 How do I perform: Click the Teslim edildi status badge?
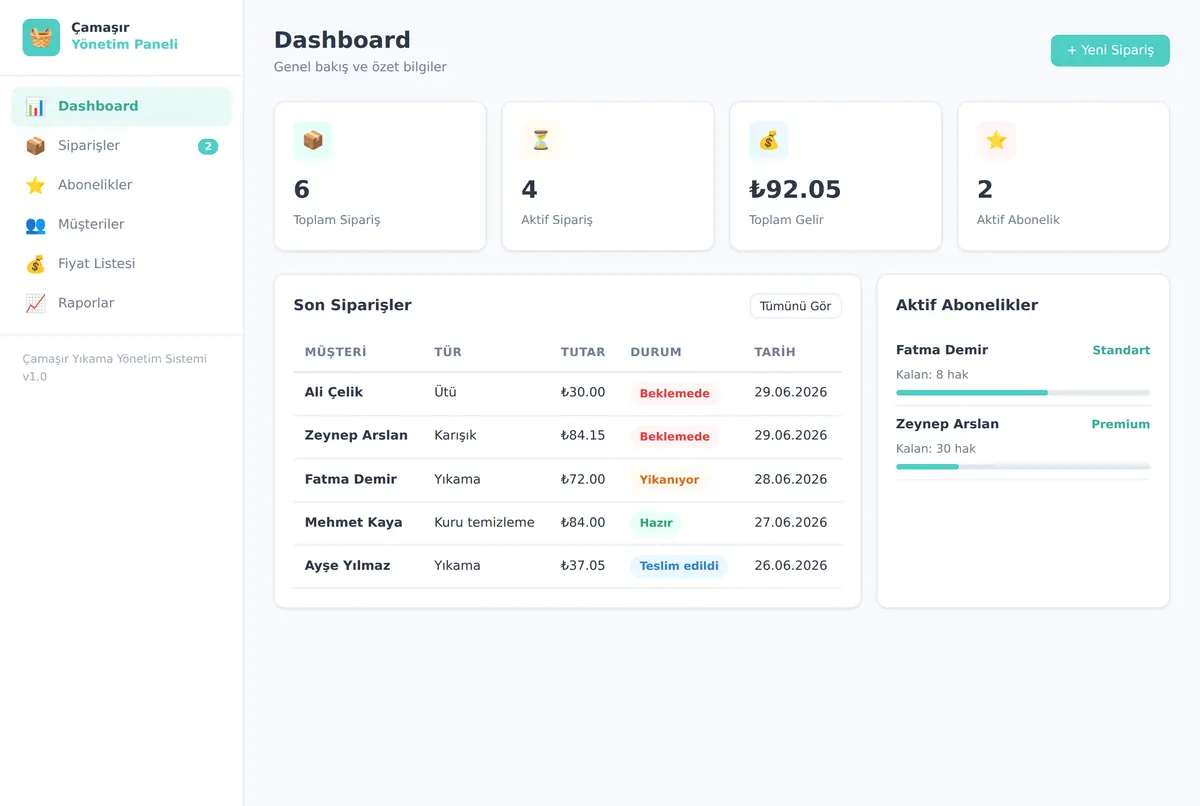[x=679, y=566]
